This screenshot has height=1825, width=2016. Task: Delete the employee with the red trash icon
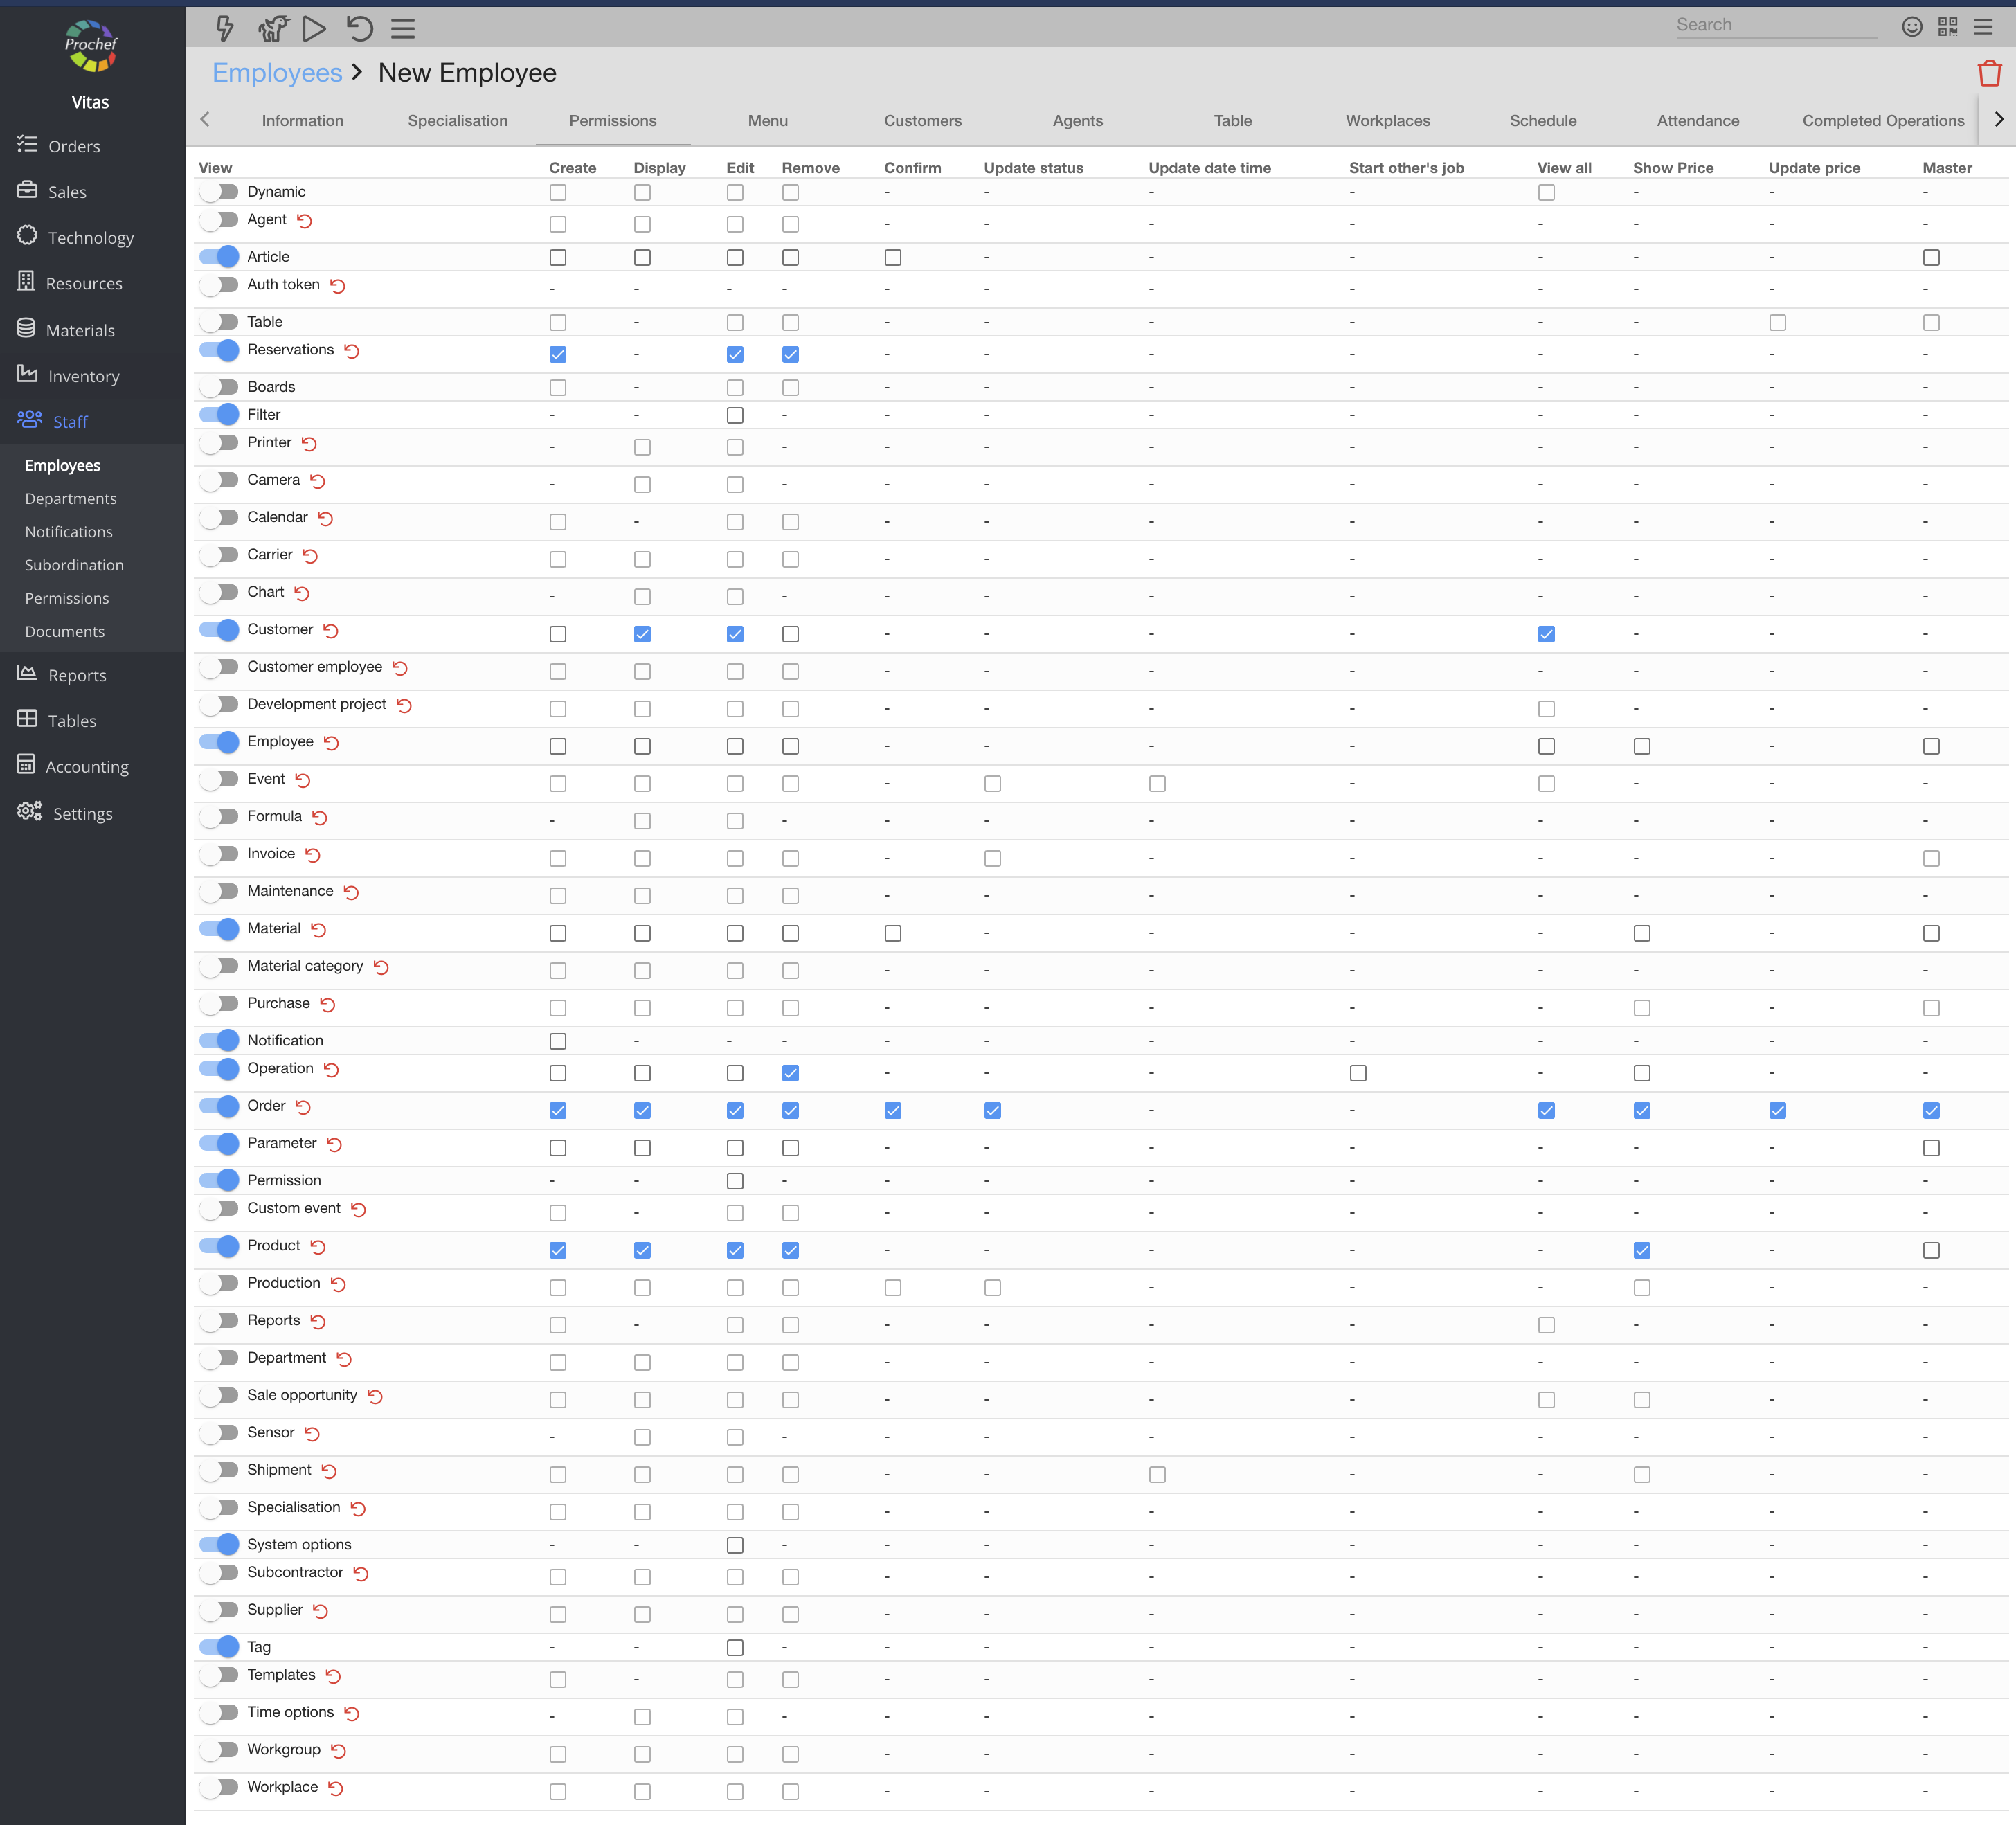click(x=1989, y=73)
